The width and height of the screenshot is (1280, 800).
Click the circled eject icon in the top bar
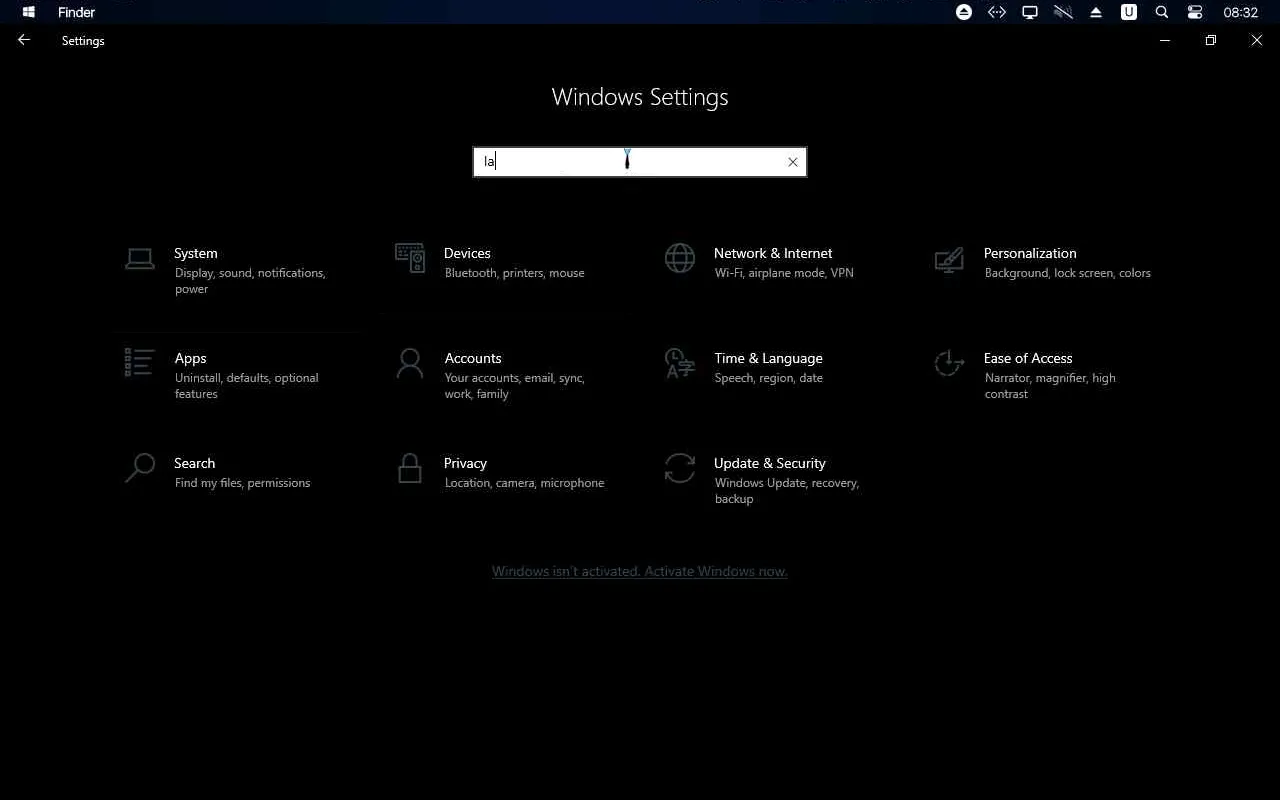pos(964,12)
